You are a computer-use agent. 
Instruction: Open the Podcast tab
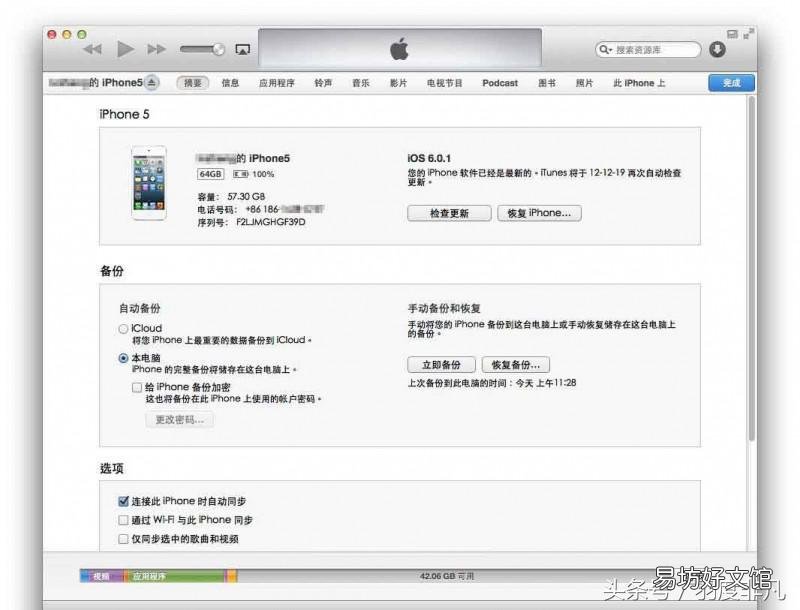pos(500,83)
